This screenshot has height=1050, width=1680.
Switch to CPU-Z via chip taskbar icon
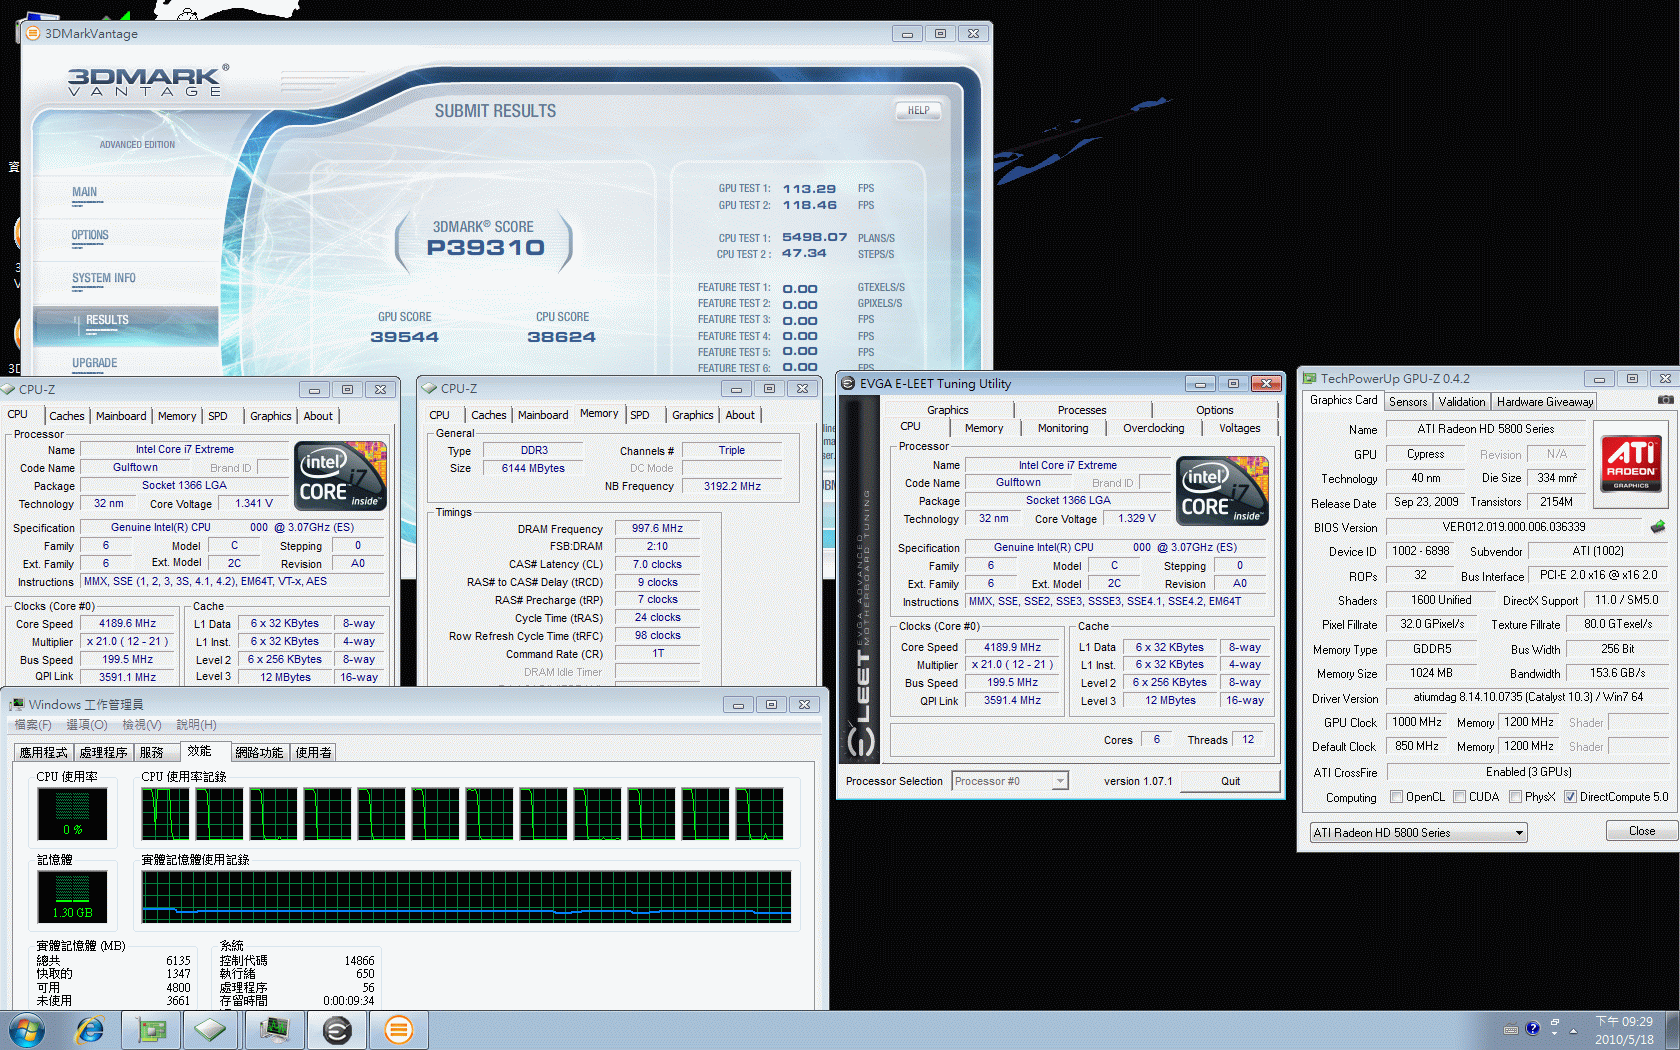pyautogui.click(x=210, y=1030)
